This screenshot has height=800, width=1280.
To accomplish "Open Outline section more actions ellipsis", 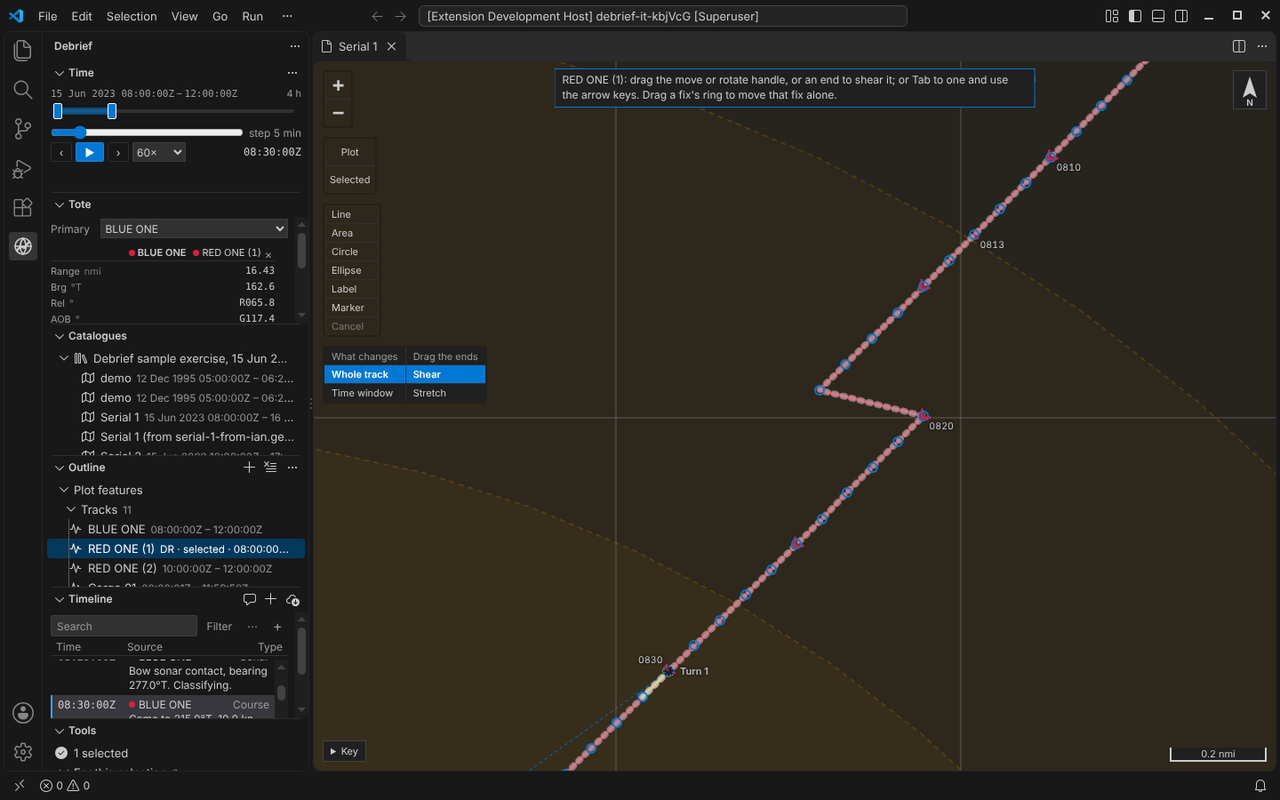I will pos(292,467).
